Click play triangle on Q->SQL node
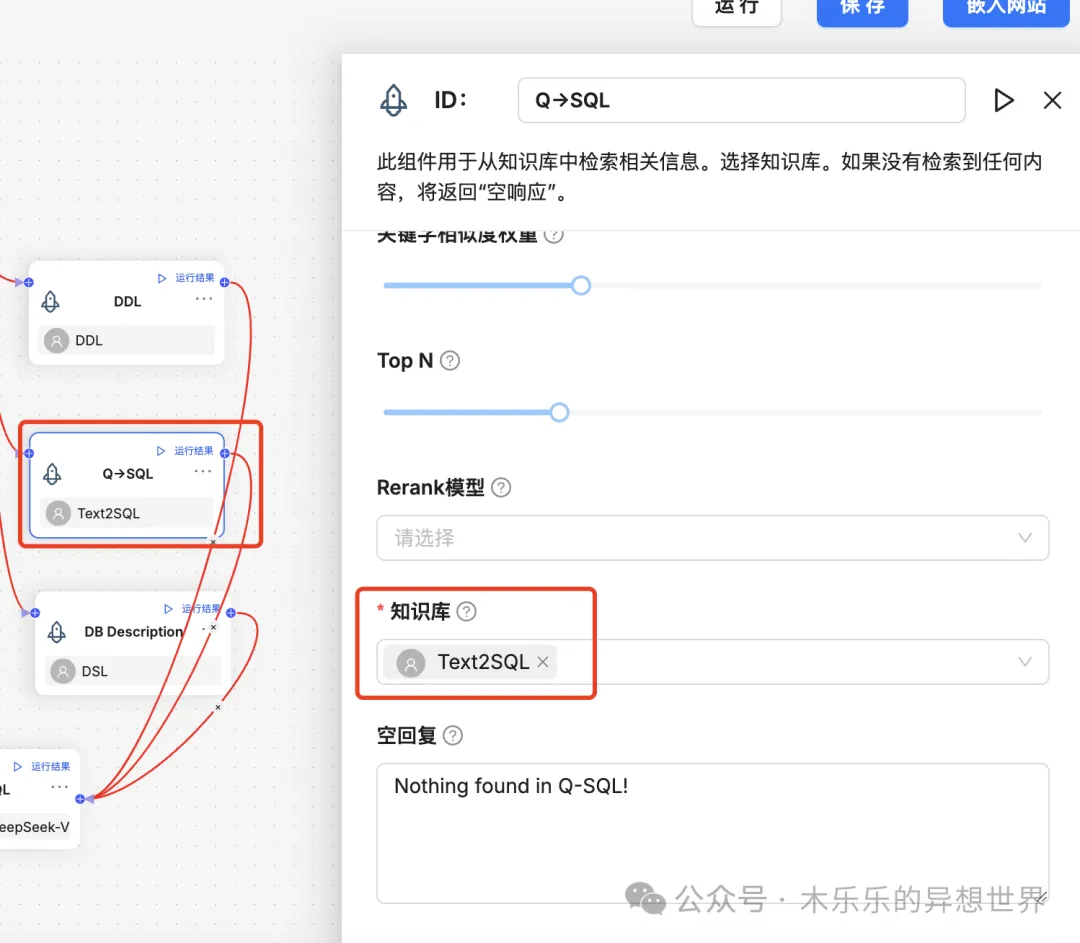This screenshot has height=943, width=1080. 160,450
